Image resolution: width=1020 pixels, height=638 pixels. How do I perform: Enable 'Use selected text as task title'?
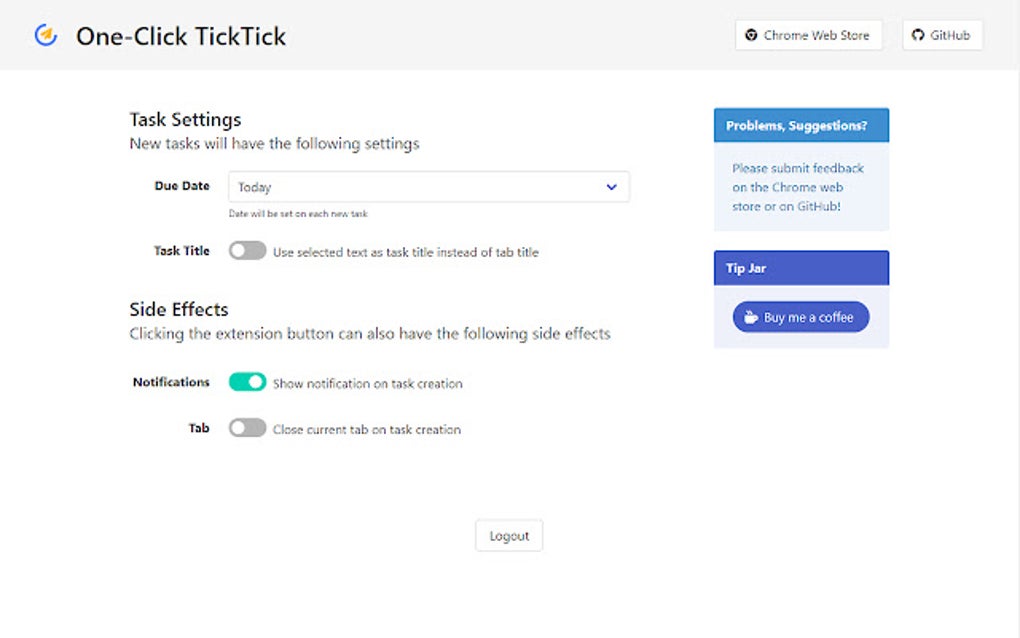(247, 251)
